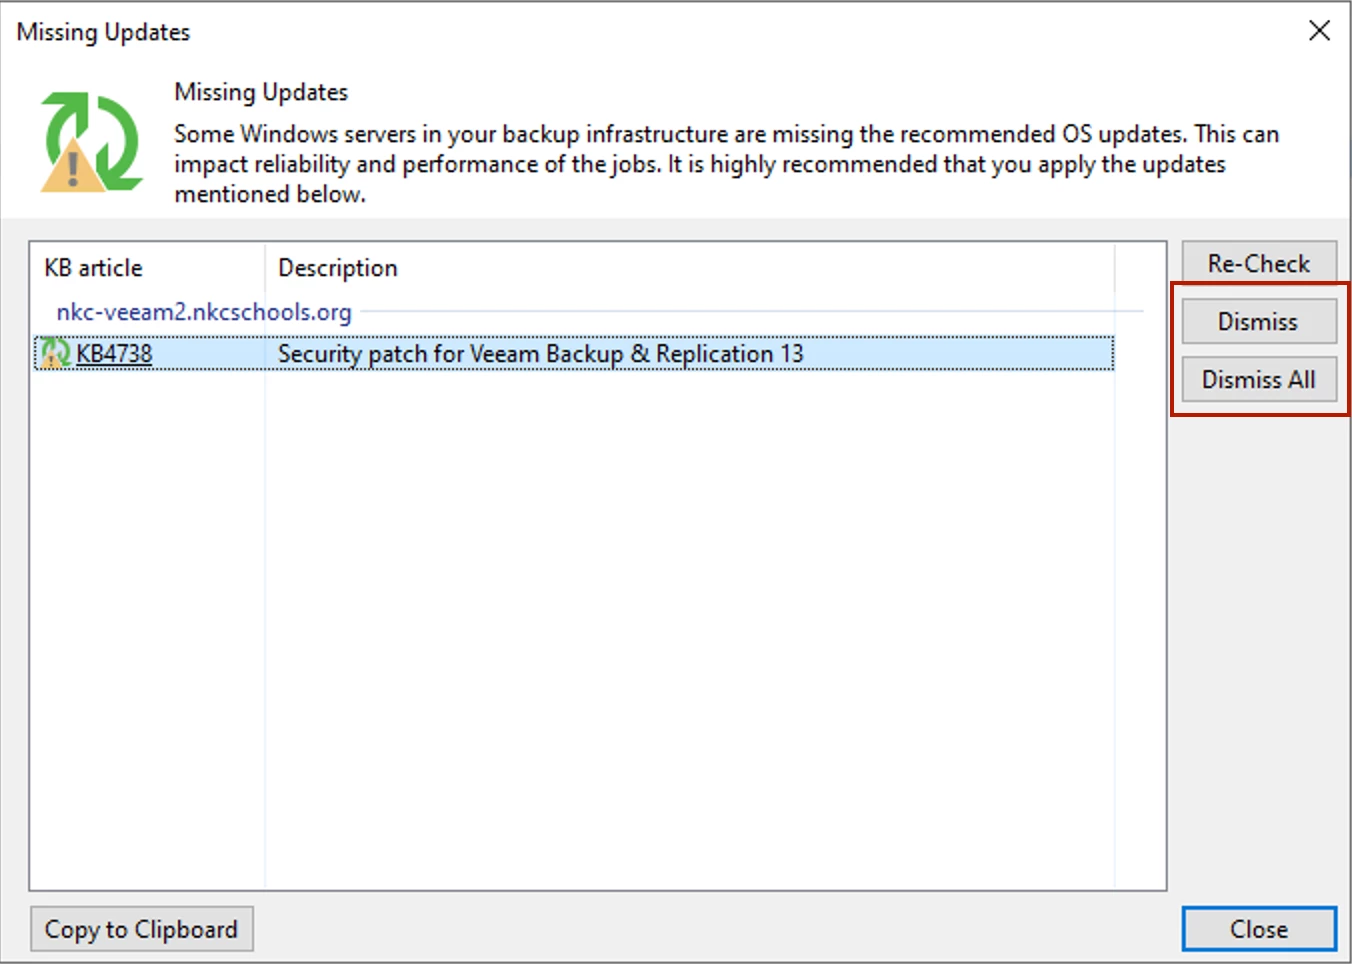Open the KB4738 article link

114,354
